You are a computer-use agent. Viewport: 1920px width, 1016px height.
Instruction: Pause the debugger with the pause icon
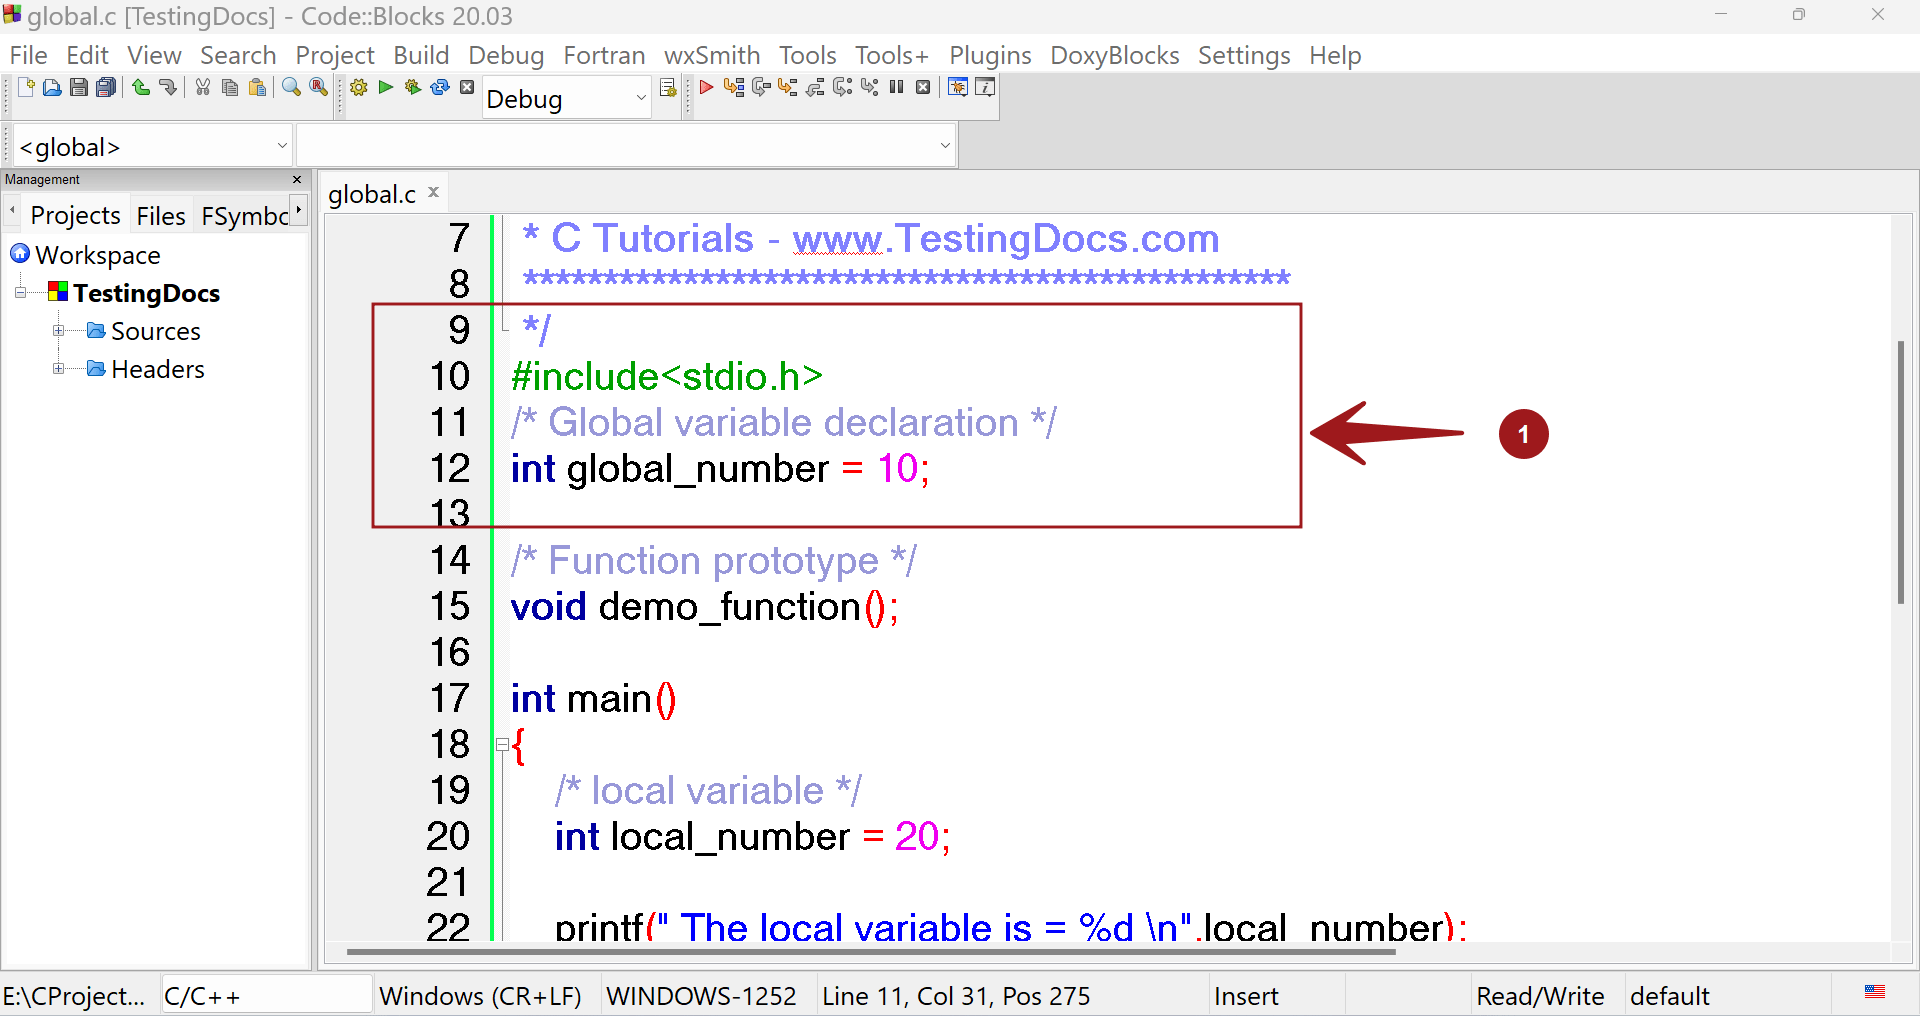point(896,87)
